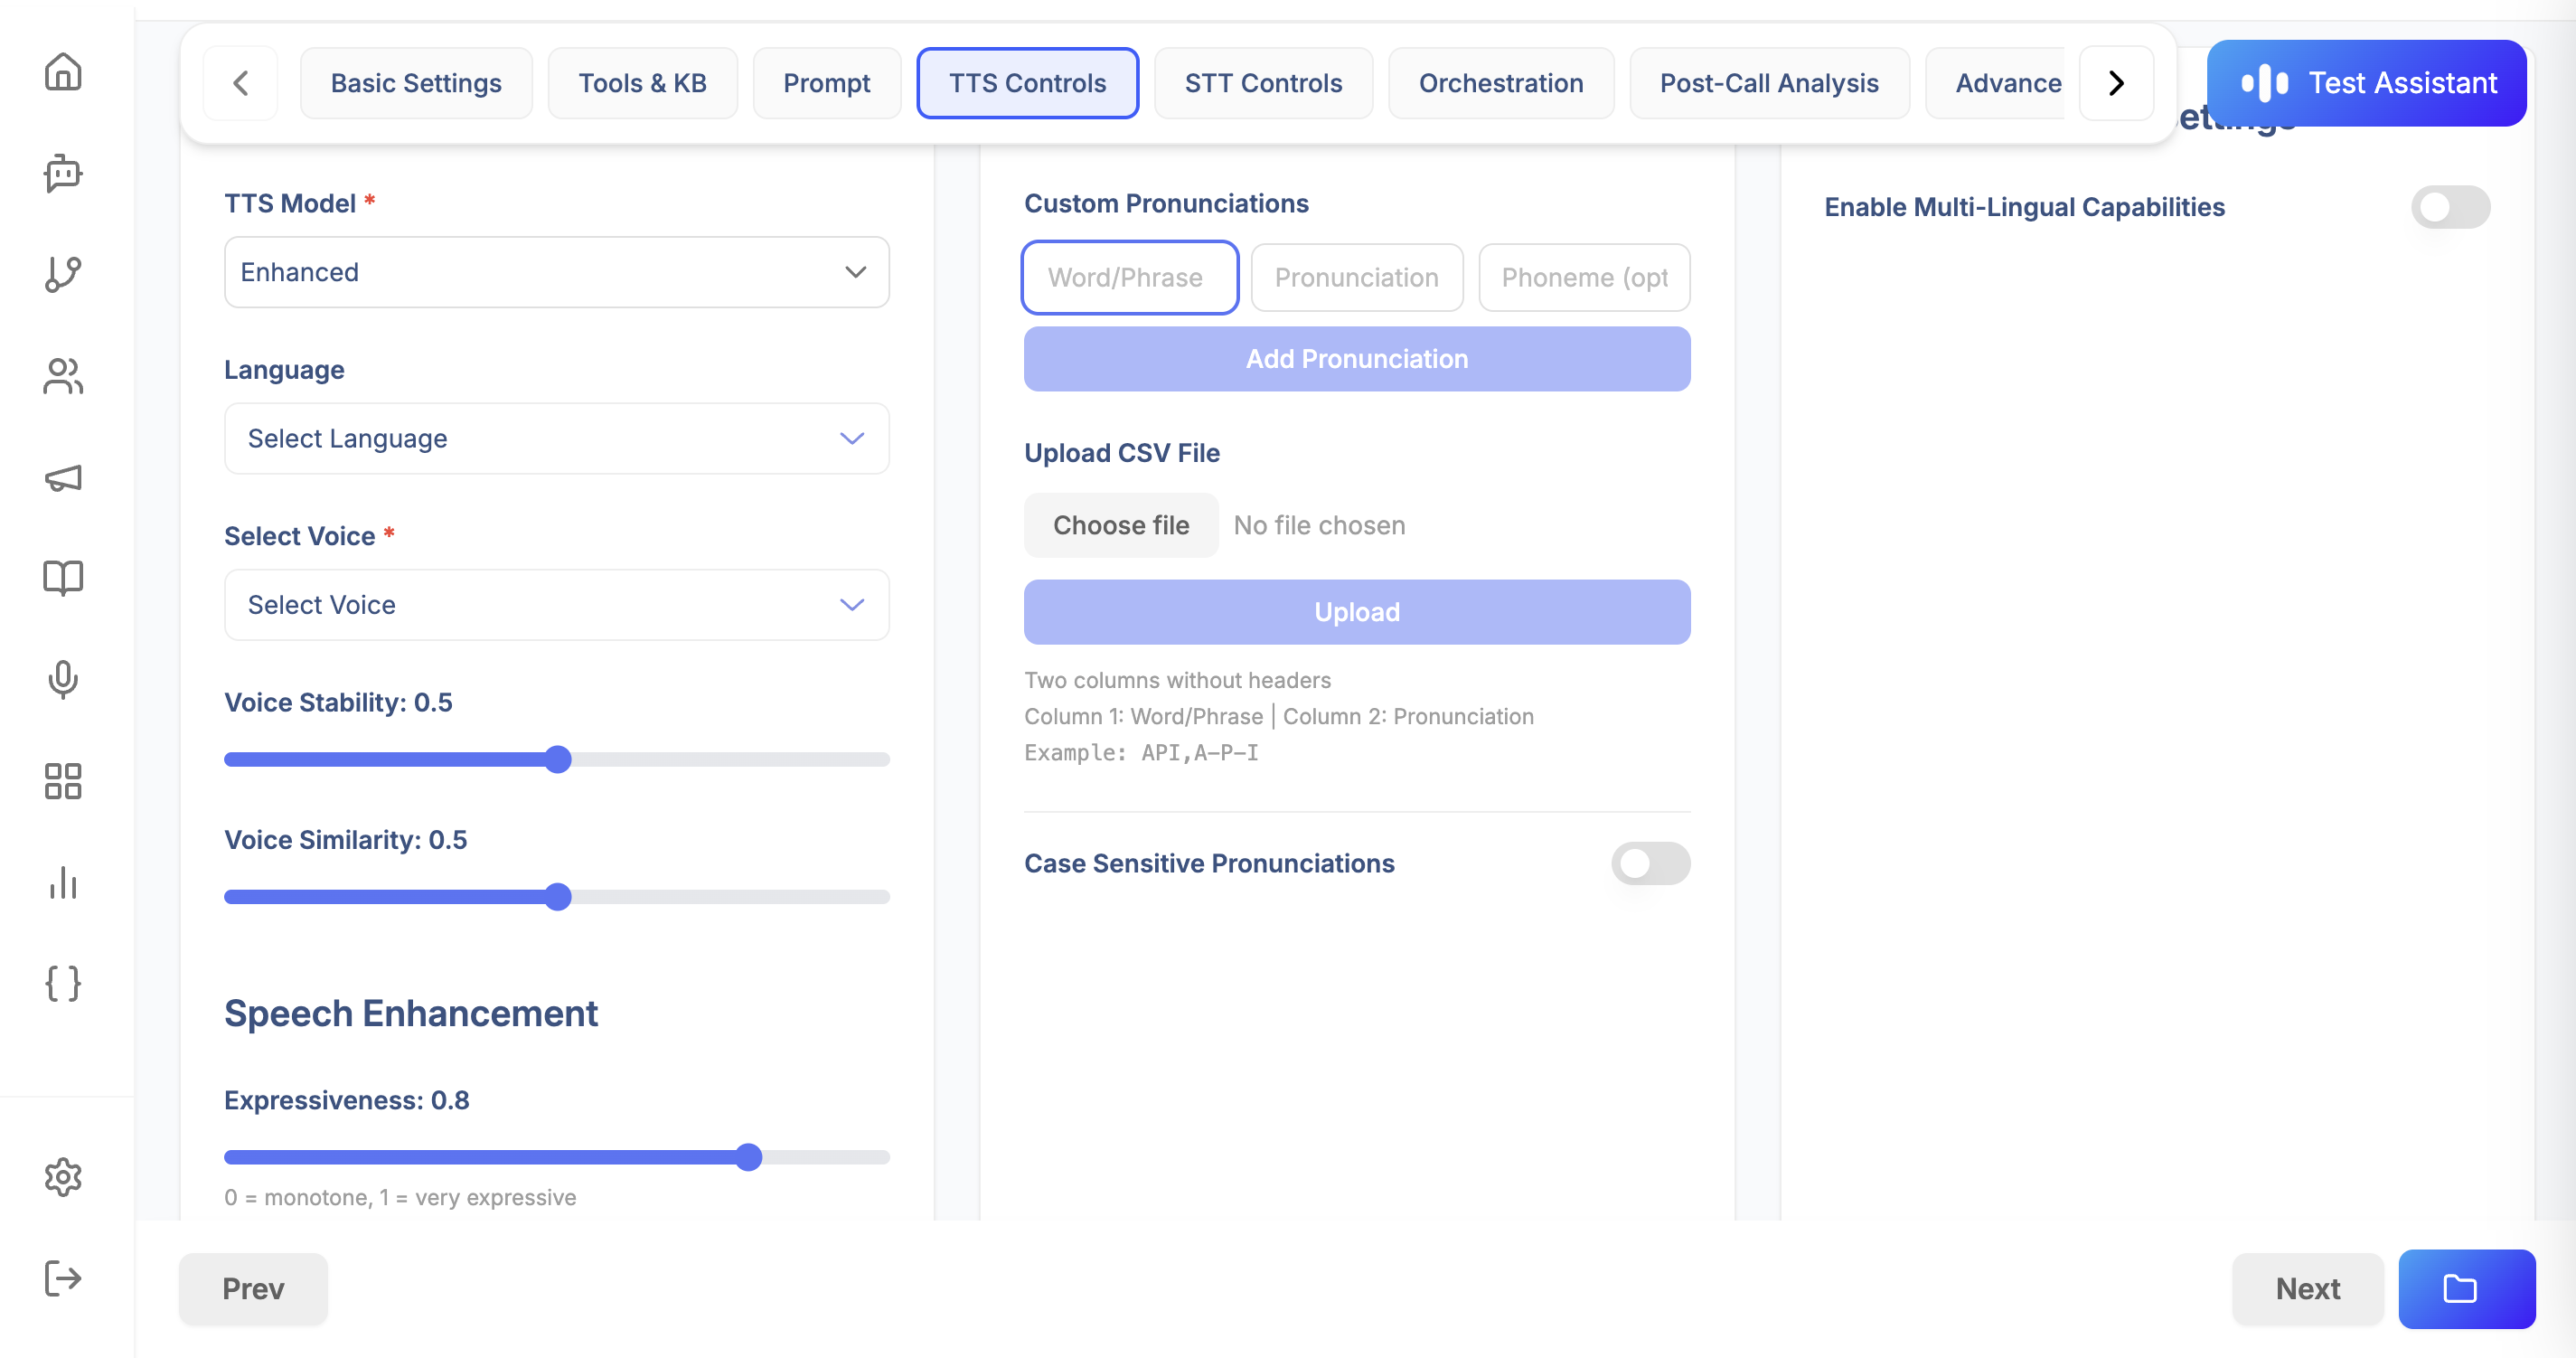
Task: Click the bot assistant sidebar icon
Action: (63, 173)
